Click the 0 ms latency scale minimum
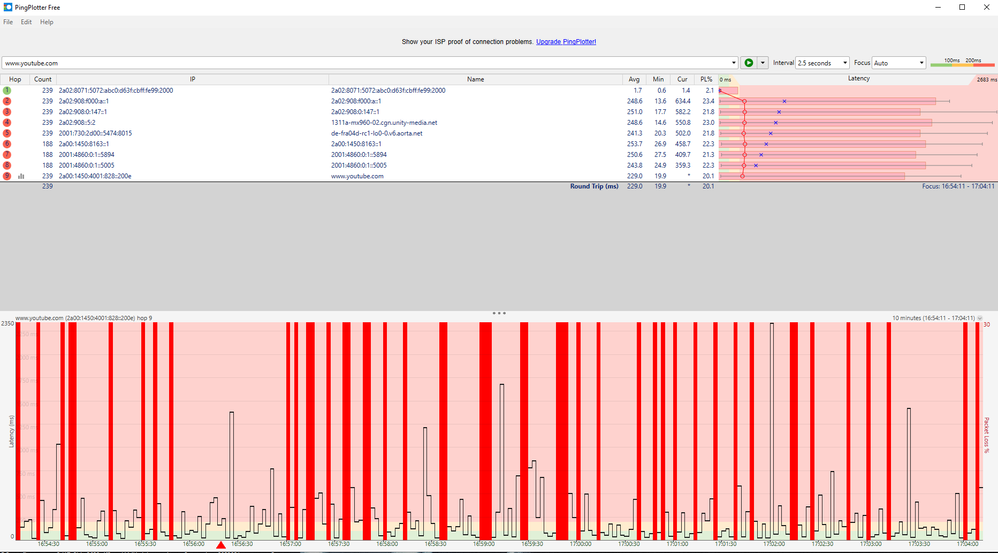Screen dimensions: 998x553 pyautogui.click(x=726, y=80)
